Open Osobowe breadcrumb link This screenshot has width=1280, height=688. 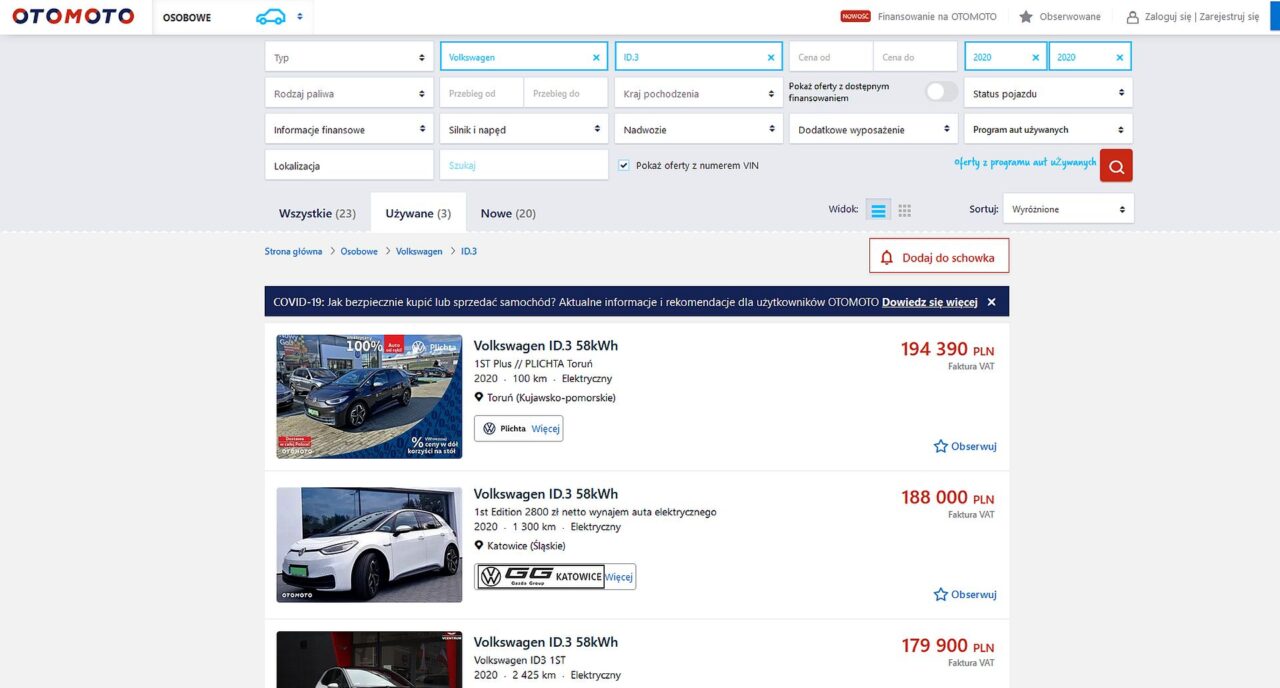click(x=359, y=252)
